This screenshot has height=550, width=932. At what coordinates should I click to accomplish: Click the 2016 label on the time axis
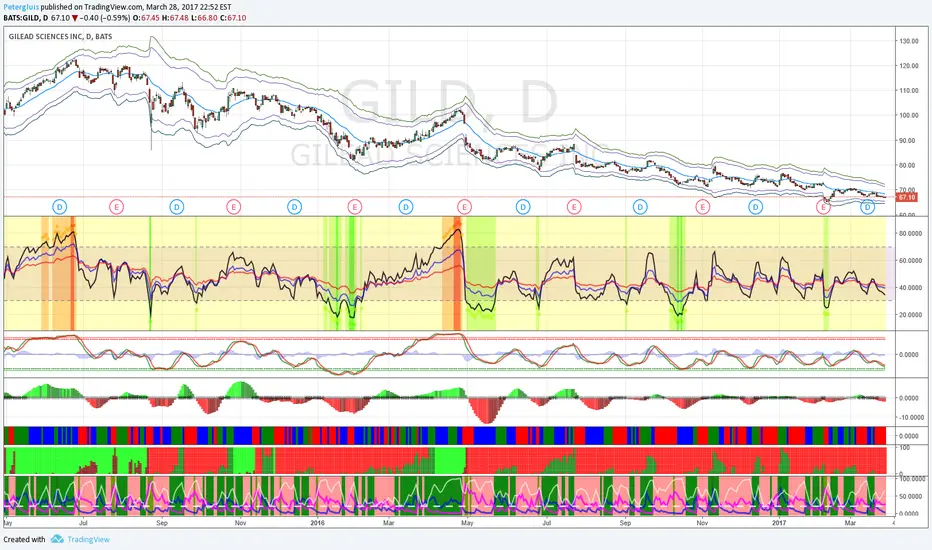(318, 523)
